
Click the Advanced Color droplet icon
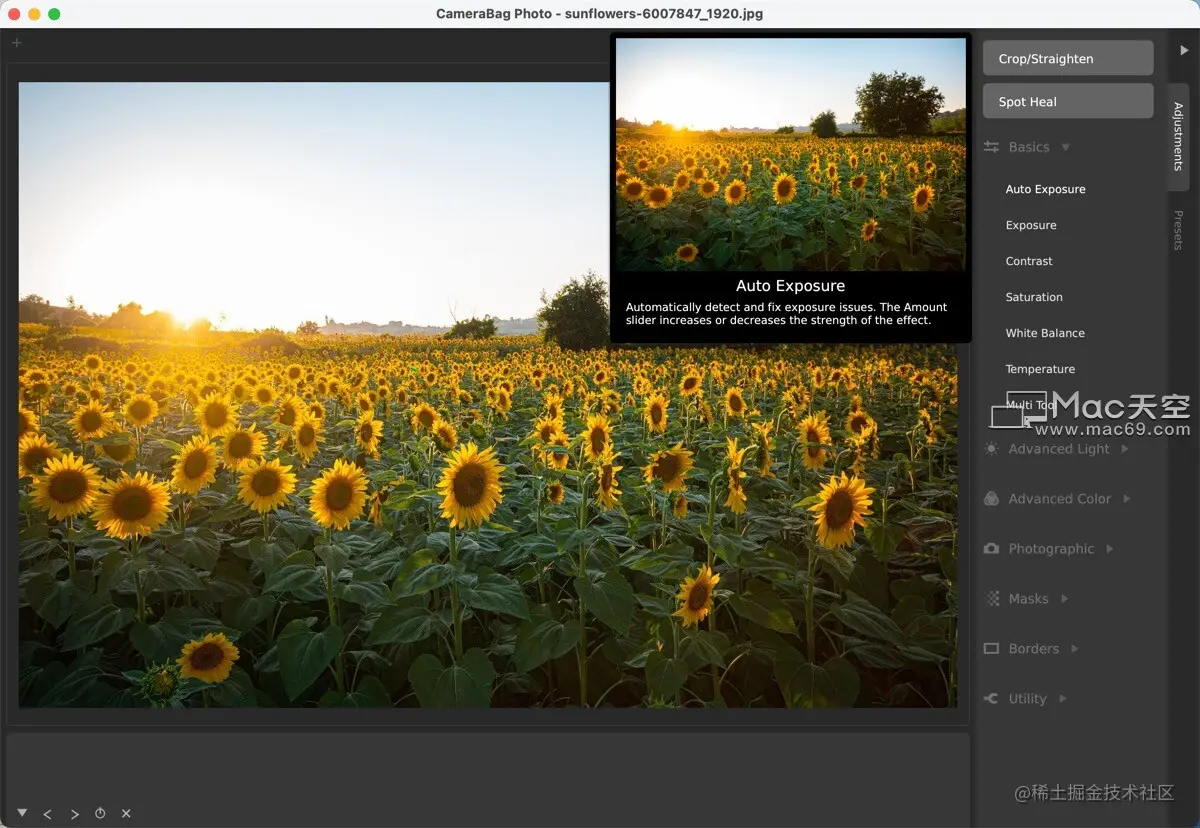pyautogui.click(x=991, y=499)
